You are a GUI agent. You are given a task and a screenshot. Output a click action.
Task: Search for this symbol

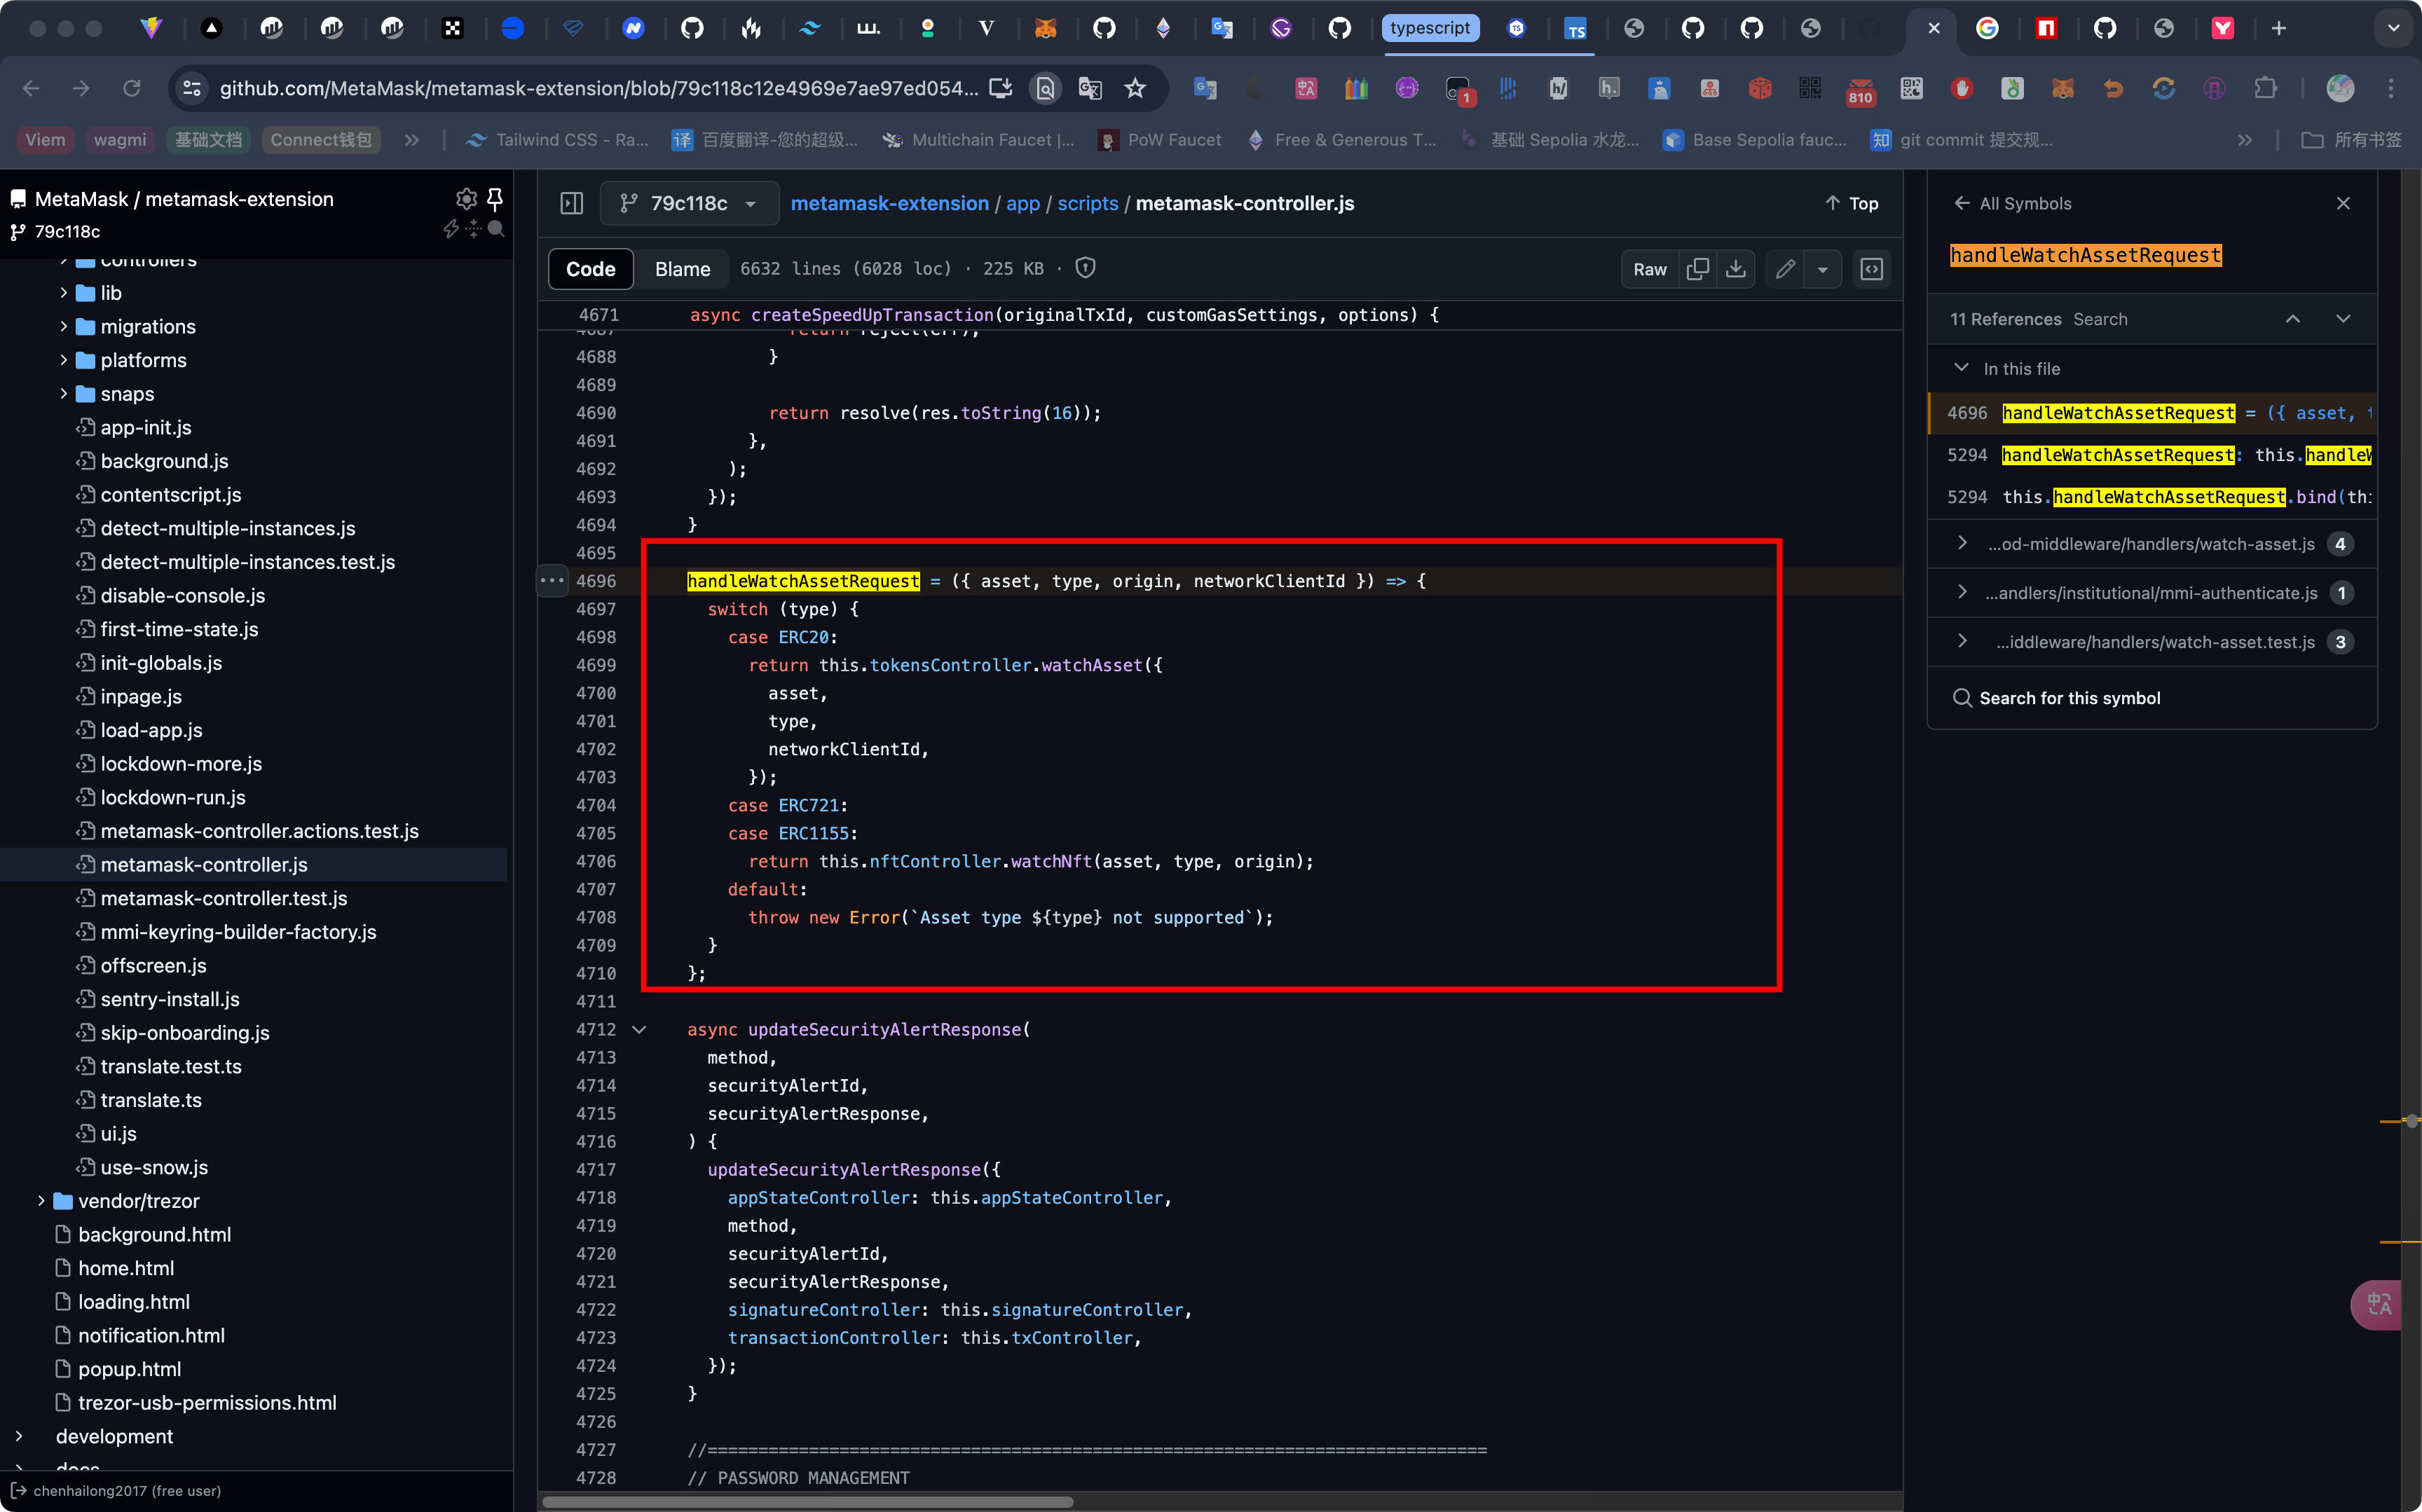pos(2056,697)
